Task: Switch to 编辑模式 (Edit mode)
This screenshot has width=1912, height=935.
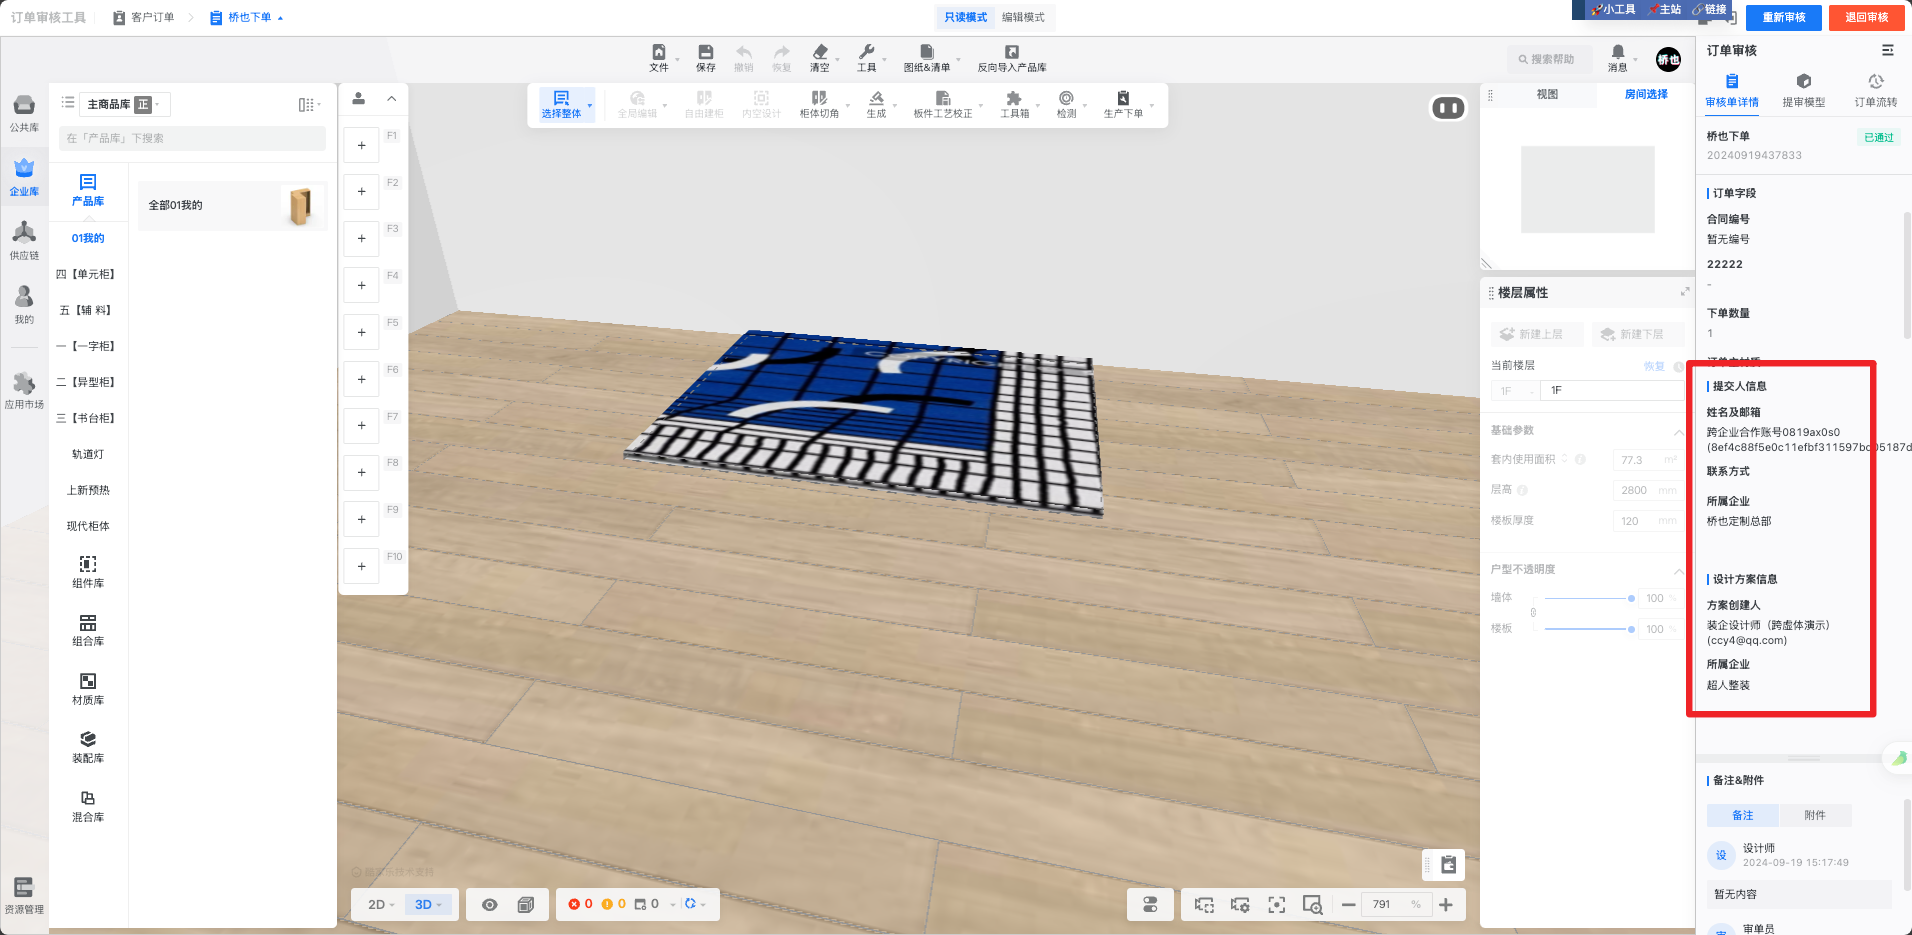Action: tap(1023, 17)
